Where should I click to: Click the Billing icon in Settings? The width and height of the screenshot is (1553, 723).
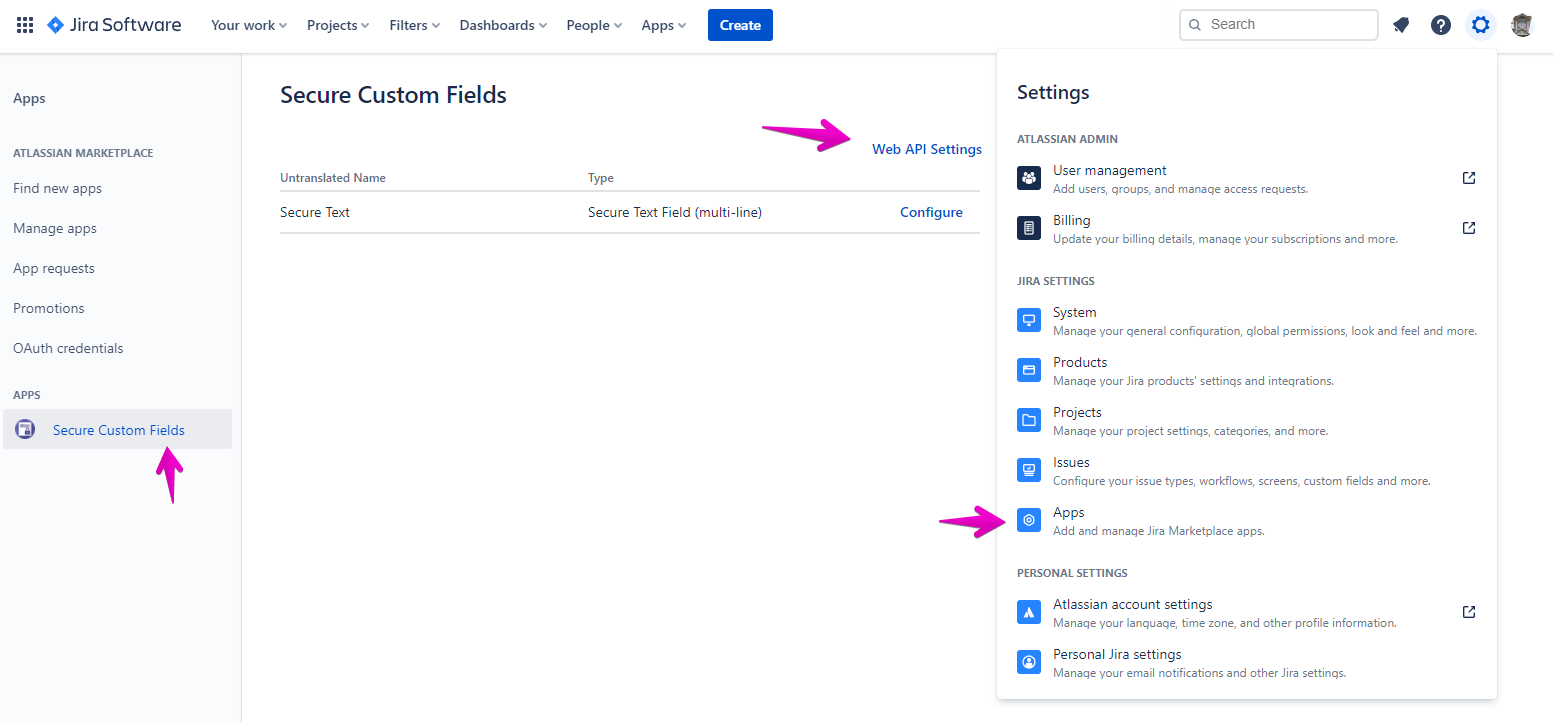(1029, 228)
